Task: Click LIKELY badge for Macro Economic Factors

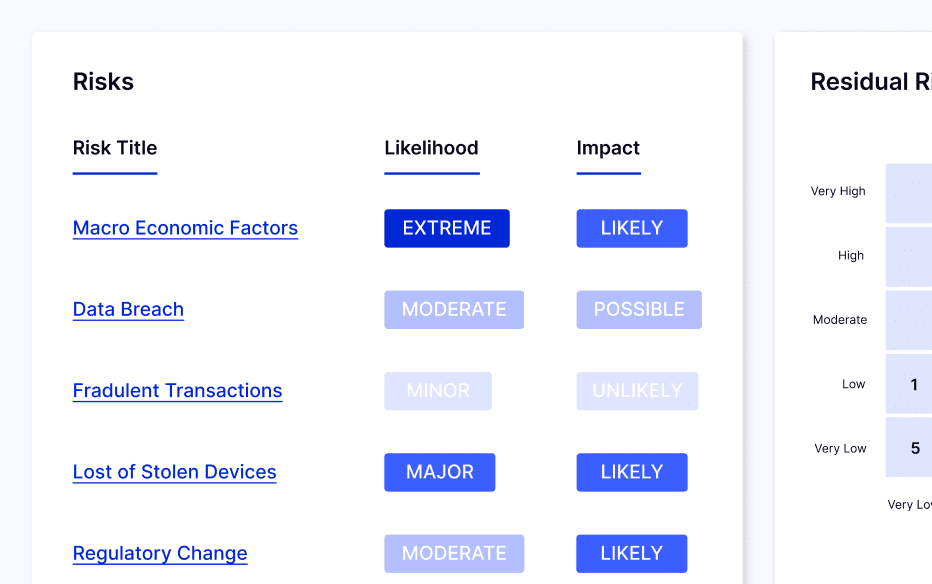Action: coord(631,228)
